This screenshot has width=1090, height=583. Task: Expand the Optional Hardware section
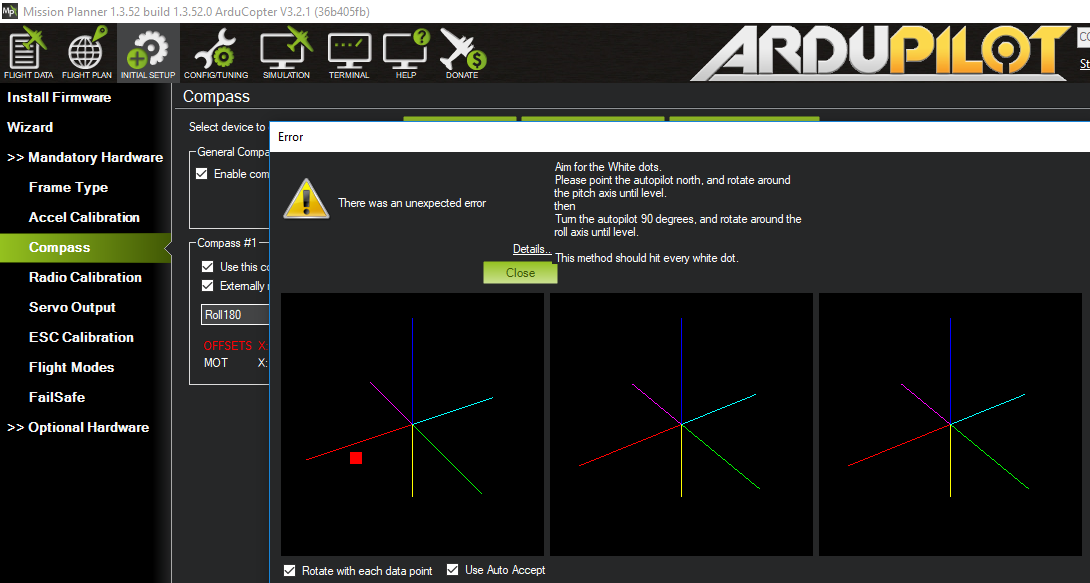(x=78, y=427)
